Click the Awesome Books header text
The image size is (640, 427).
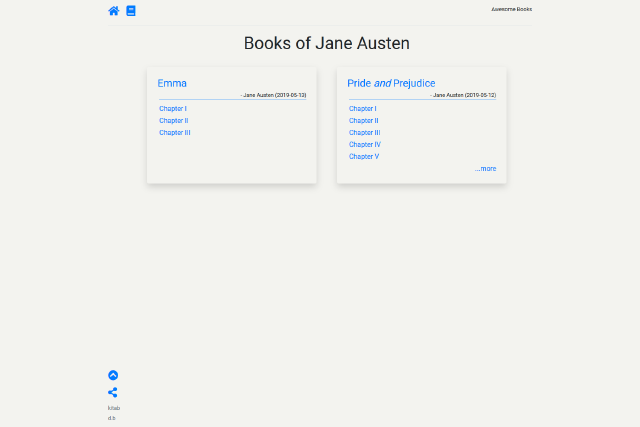511,9
